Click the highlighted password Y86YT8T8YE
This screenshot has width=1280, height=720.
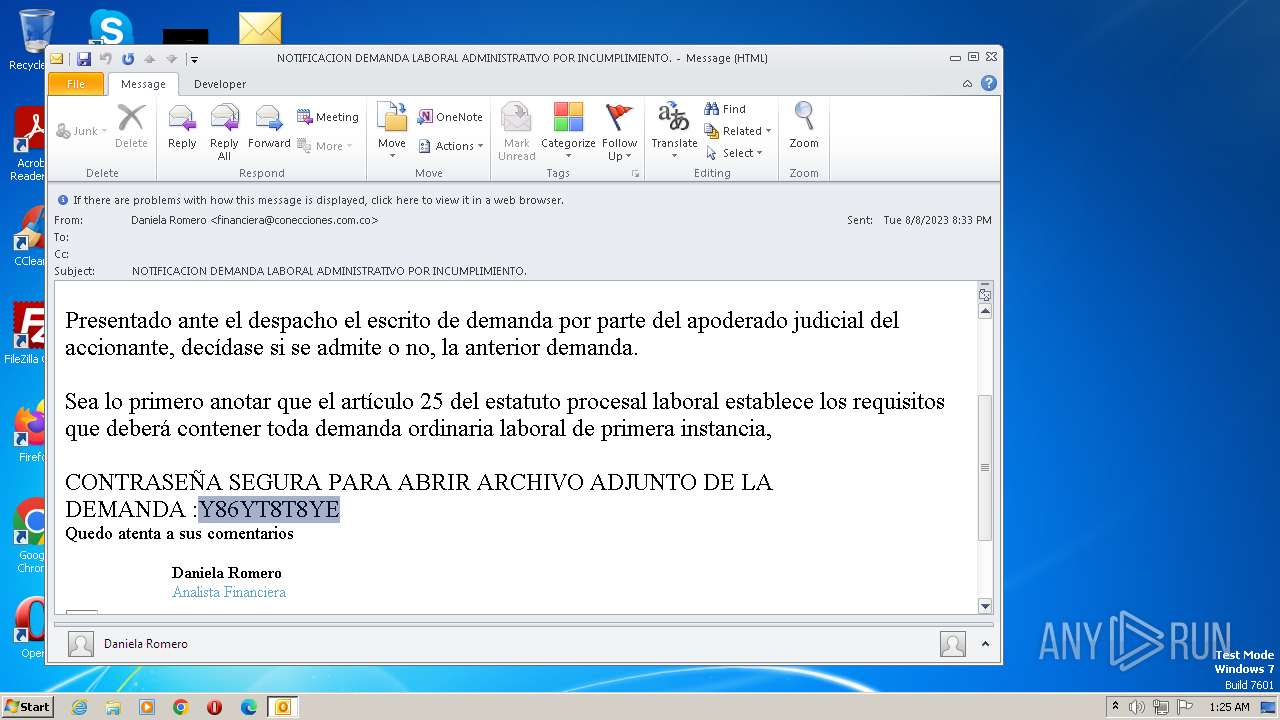pos(269,510)
